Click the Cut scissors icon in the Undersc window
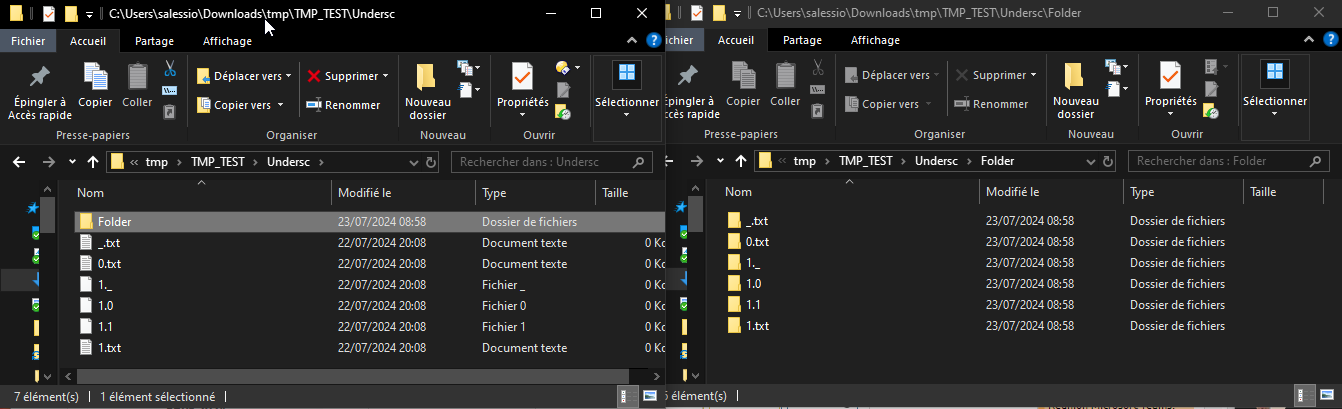 (x=170, y=69)
